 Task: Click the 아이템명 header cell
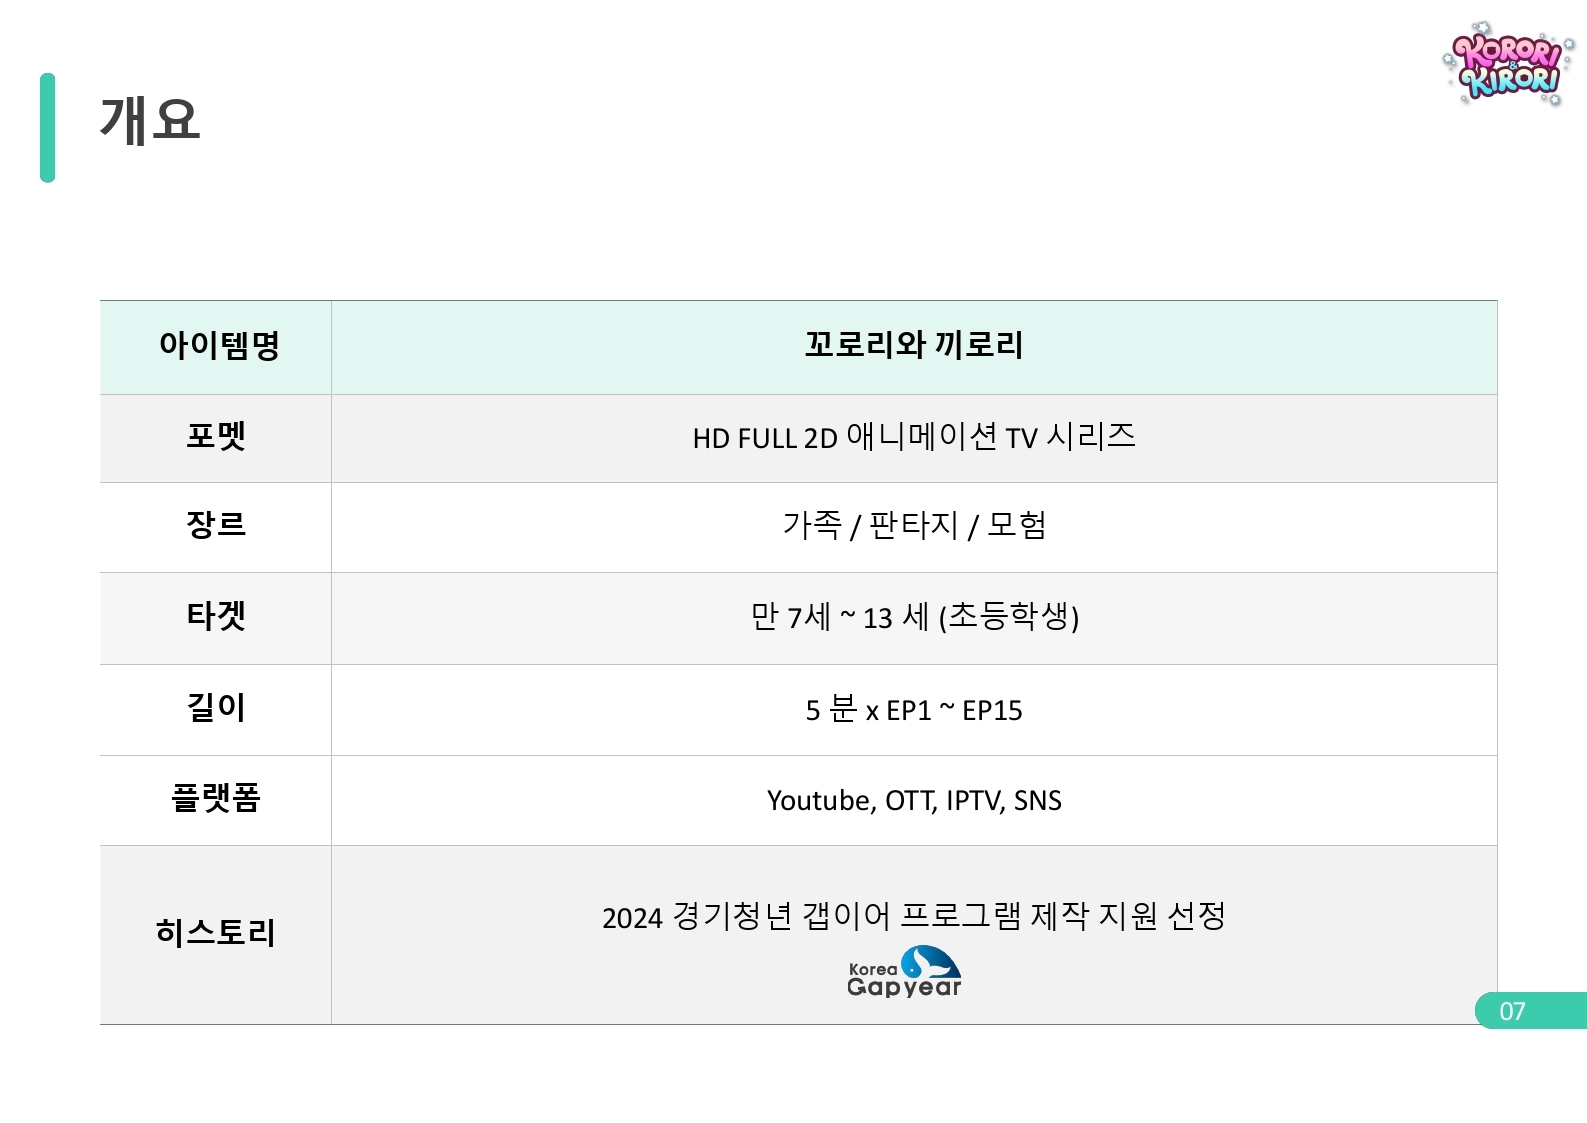click(x=216, y=347)
